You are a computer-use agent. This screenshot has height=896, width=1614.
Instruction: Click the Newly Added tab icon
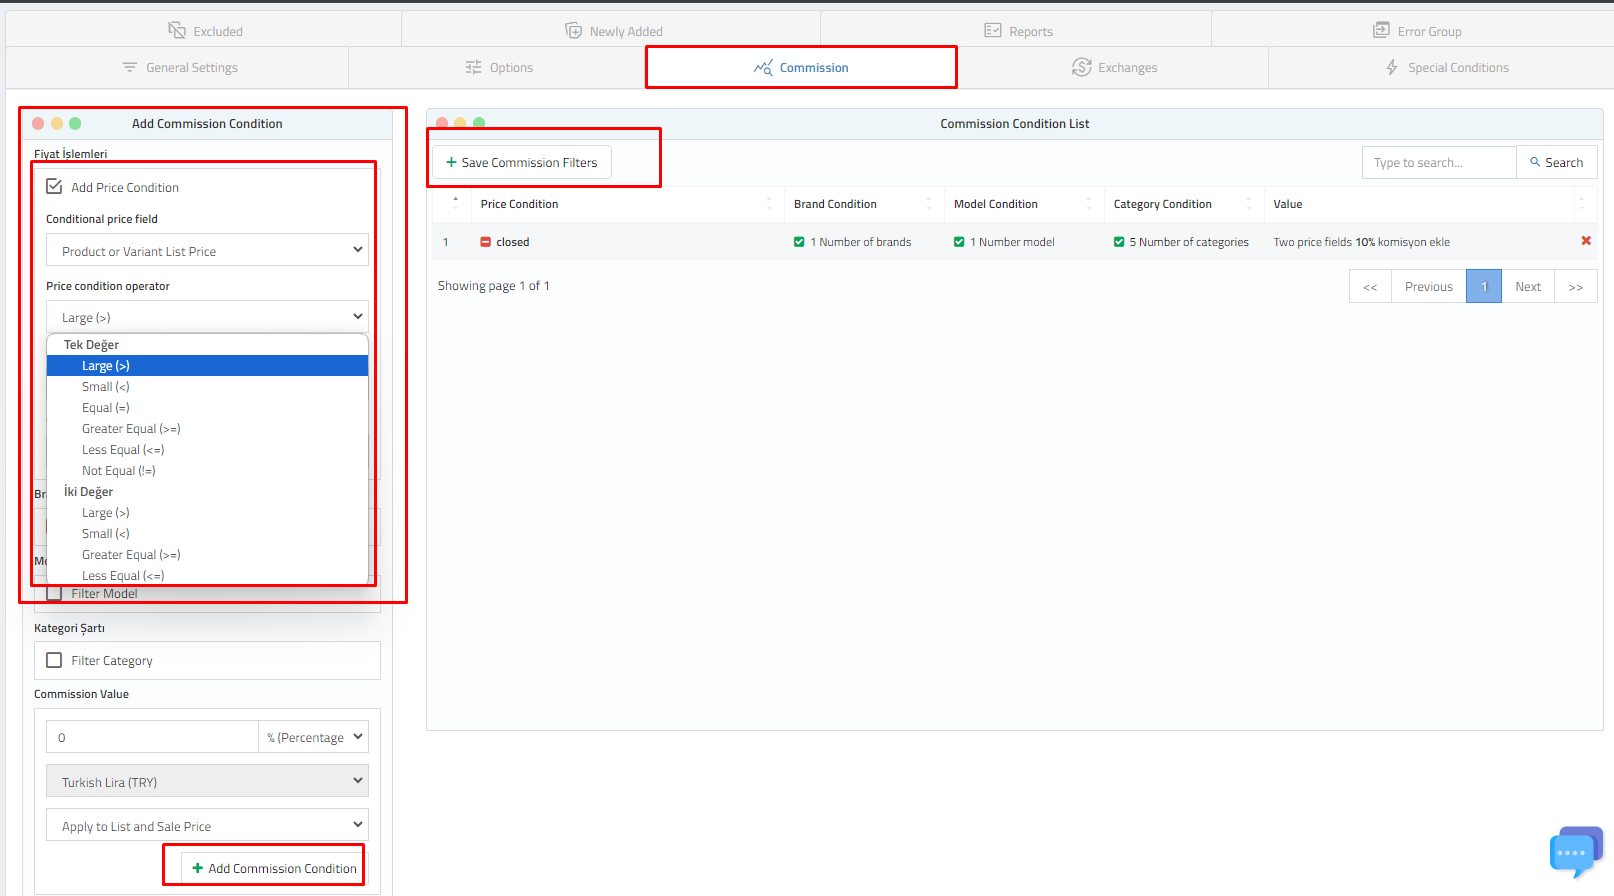573,31
